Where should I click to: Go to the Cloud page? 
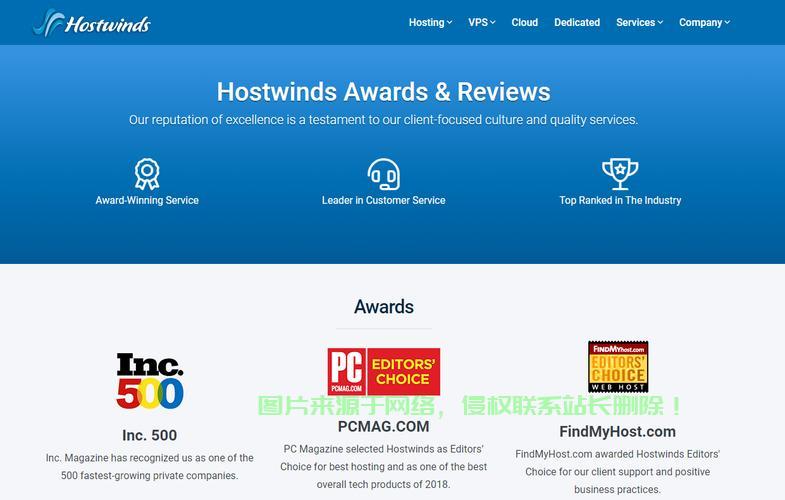(525, 22)
